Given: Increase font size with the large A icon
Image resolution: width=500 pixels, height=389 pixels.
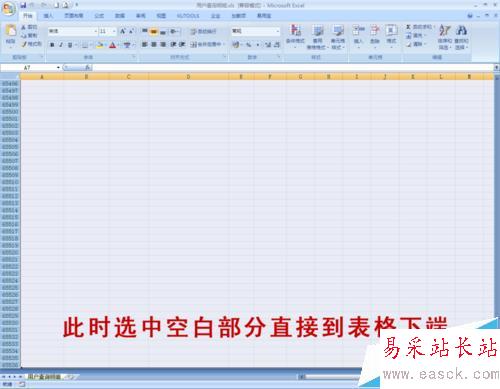Looking at the screenshot, I should click(123, 31).
